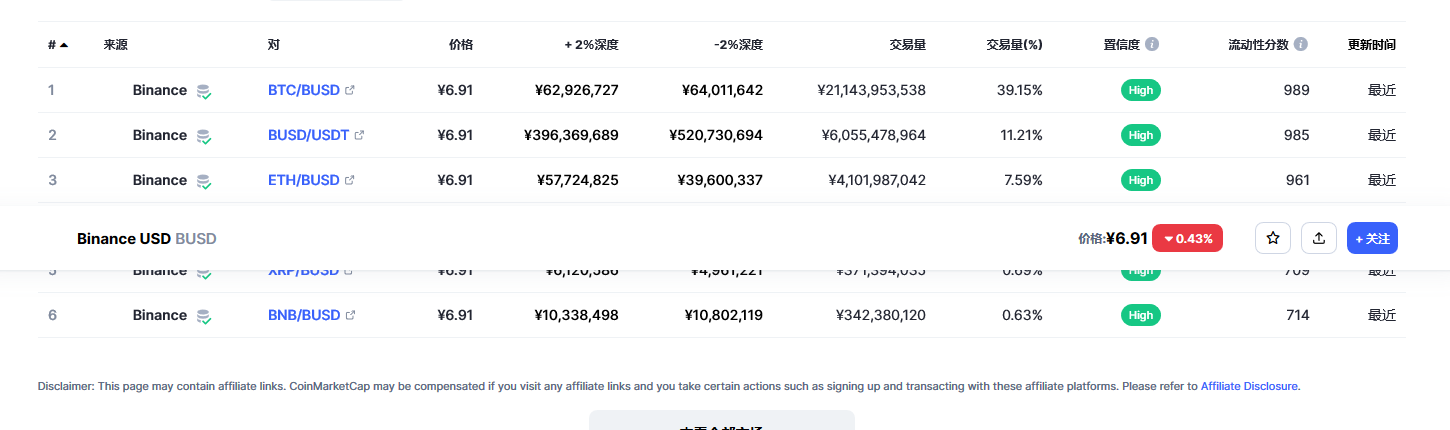1450x430 pixels.
Task: Click the red -0.43% price change badge
Action: (x=1187, y=238)
